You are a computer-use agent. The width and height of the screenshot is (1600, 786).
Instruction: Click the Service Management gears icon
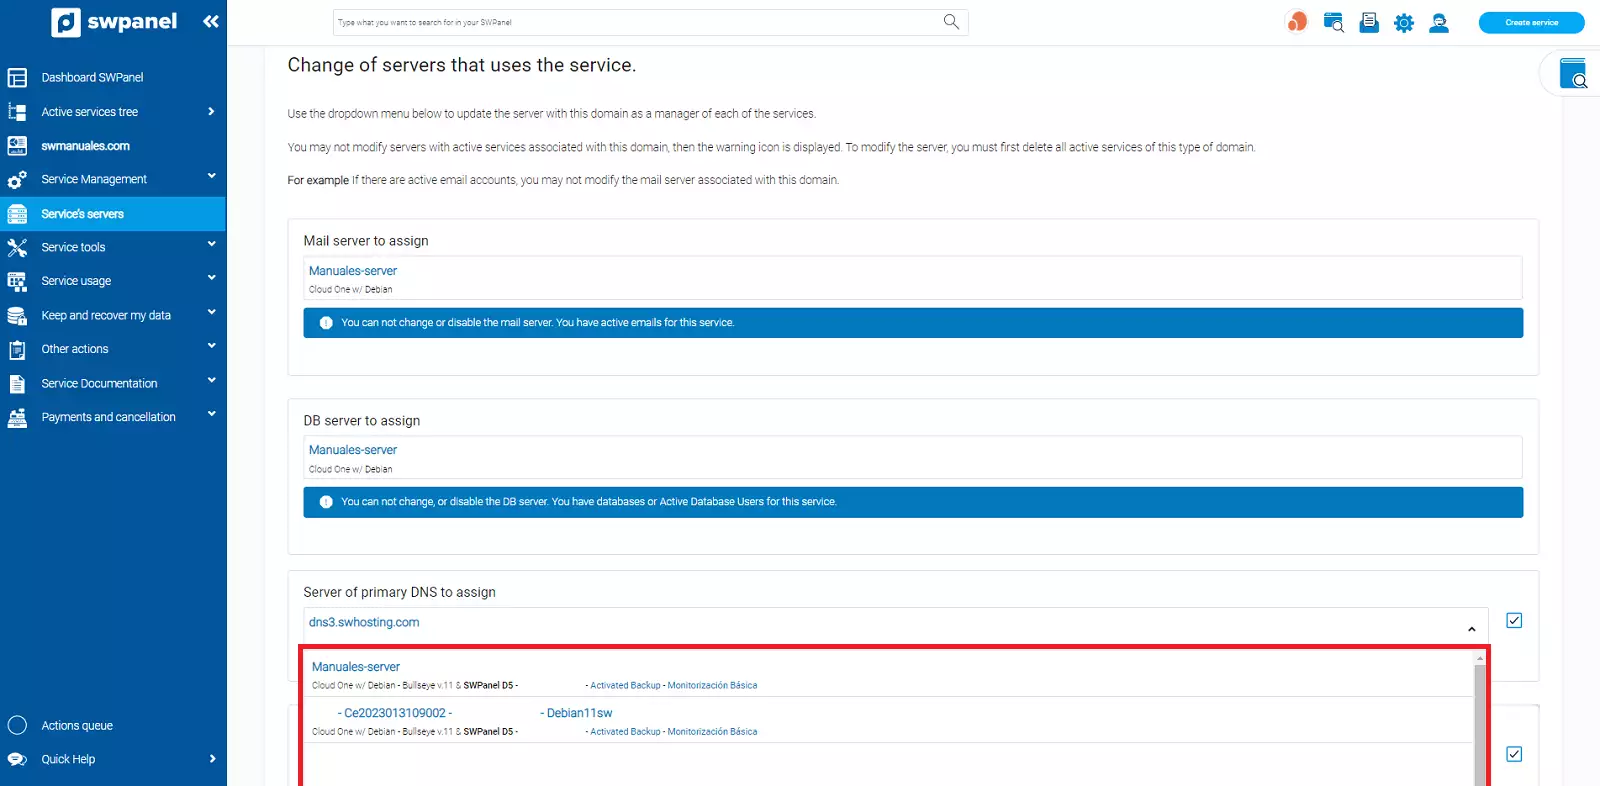click(17, 180)
